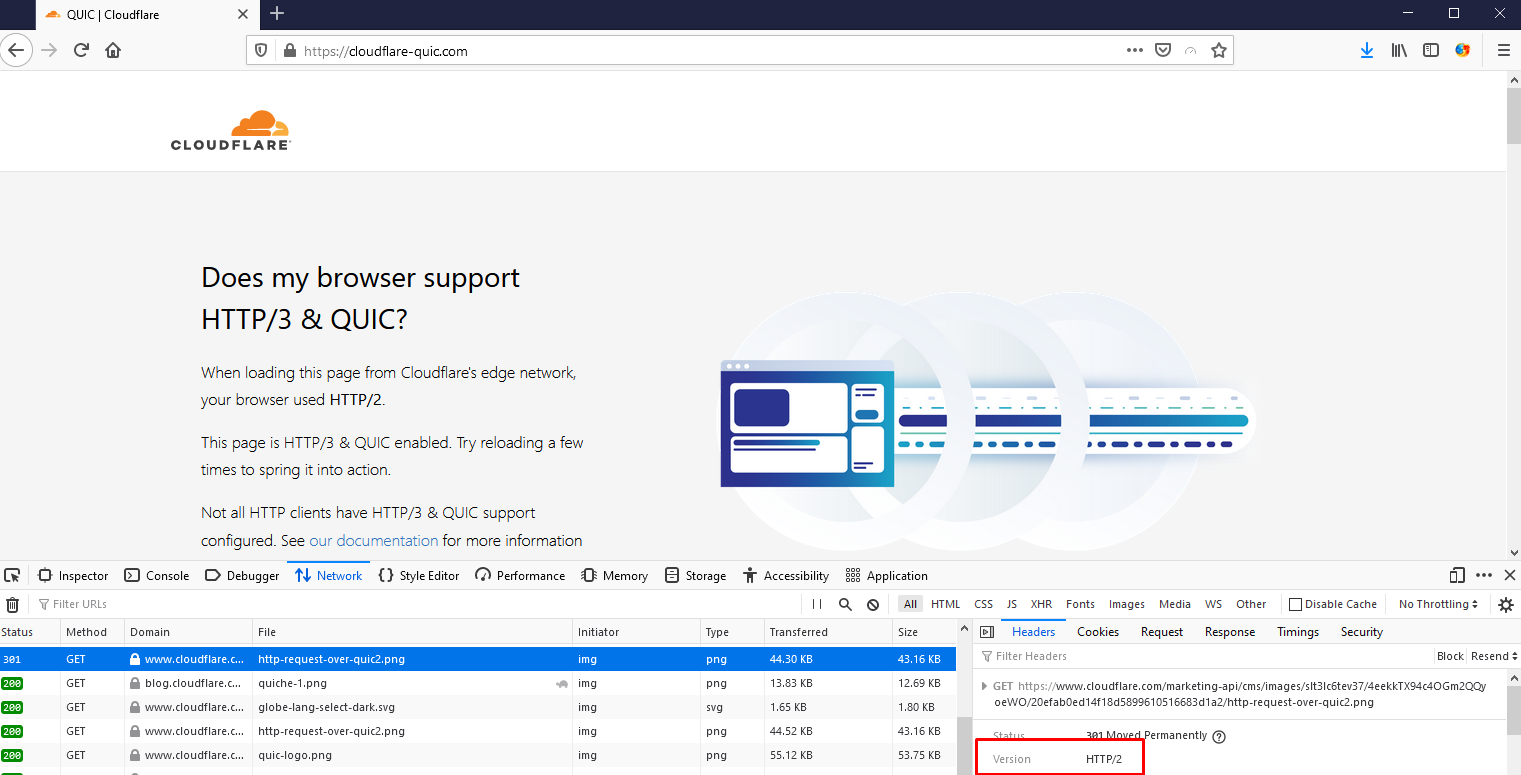
Task: Clear network requests with the trash icon
Action: (x=12, y=603)
